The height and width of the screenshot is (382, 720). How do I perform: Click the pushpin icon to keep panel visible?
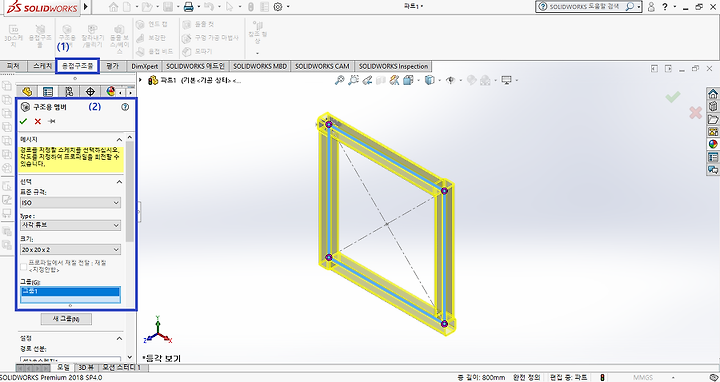[x=51, y=121]
